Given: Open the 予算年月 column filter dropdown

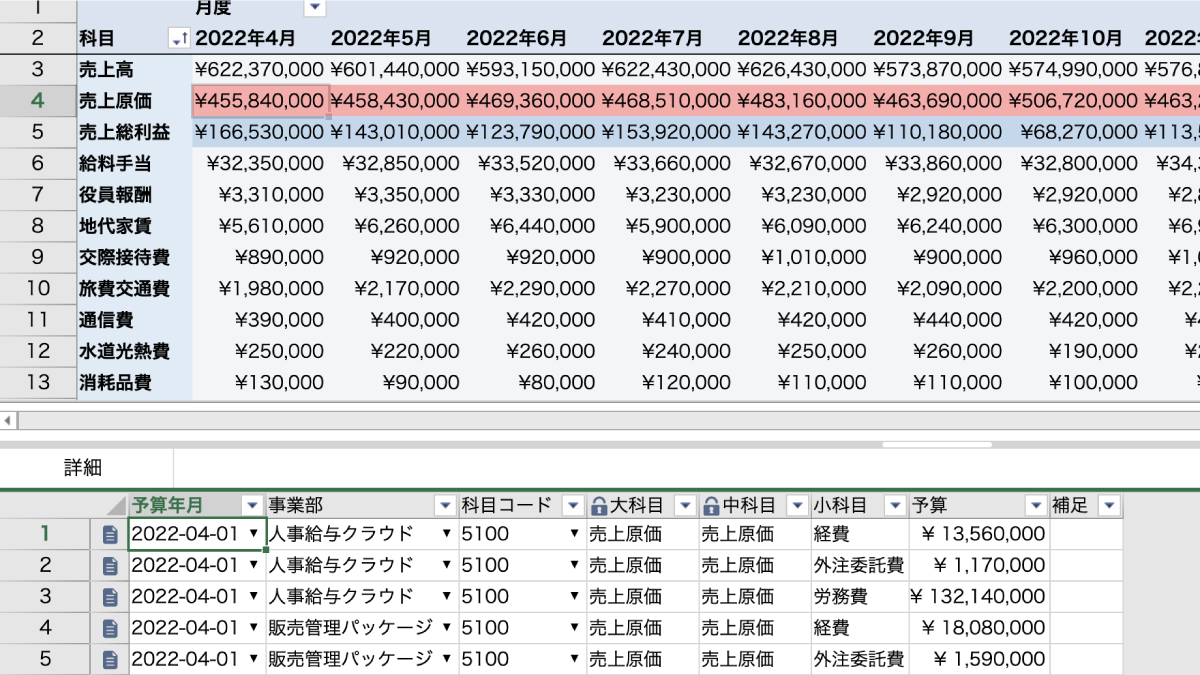Looking at the screenshot, I should point(253,506).
